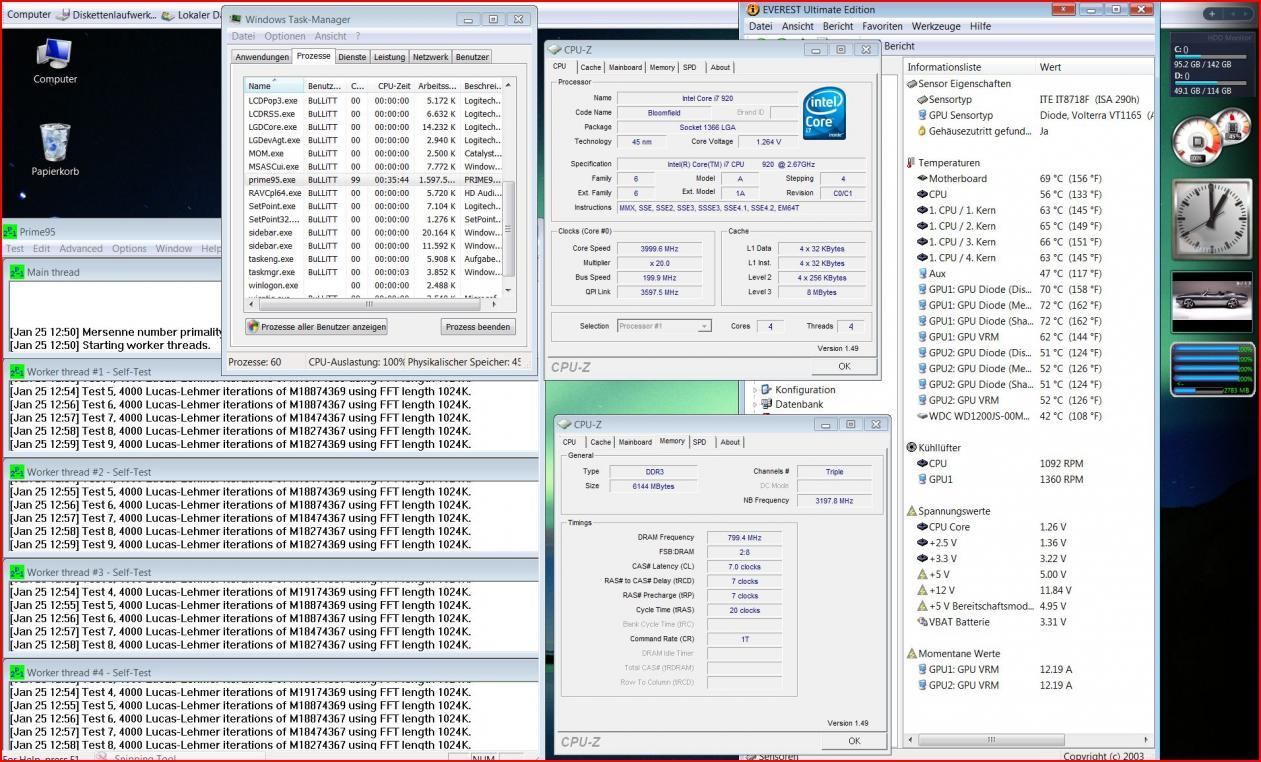Viewport: 1261px width, 762px height.
Task: Select the CPU Core 1.26 V voltage row
Action: click(x=1029, y=527)
